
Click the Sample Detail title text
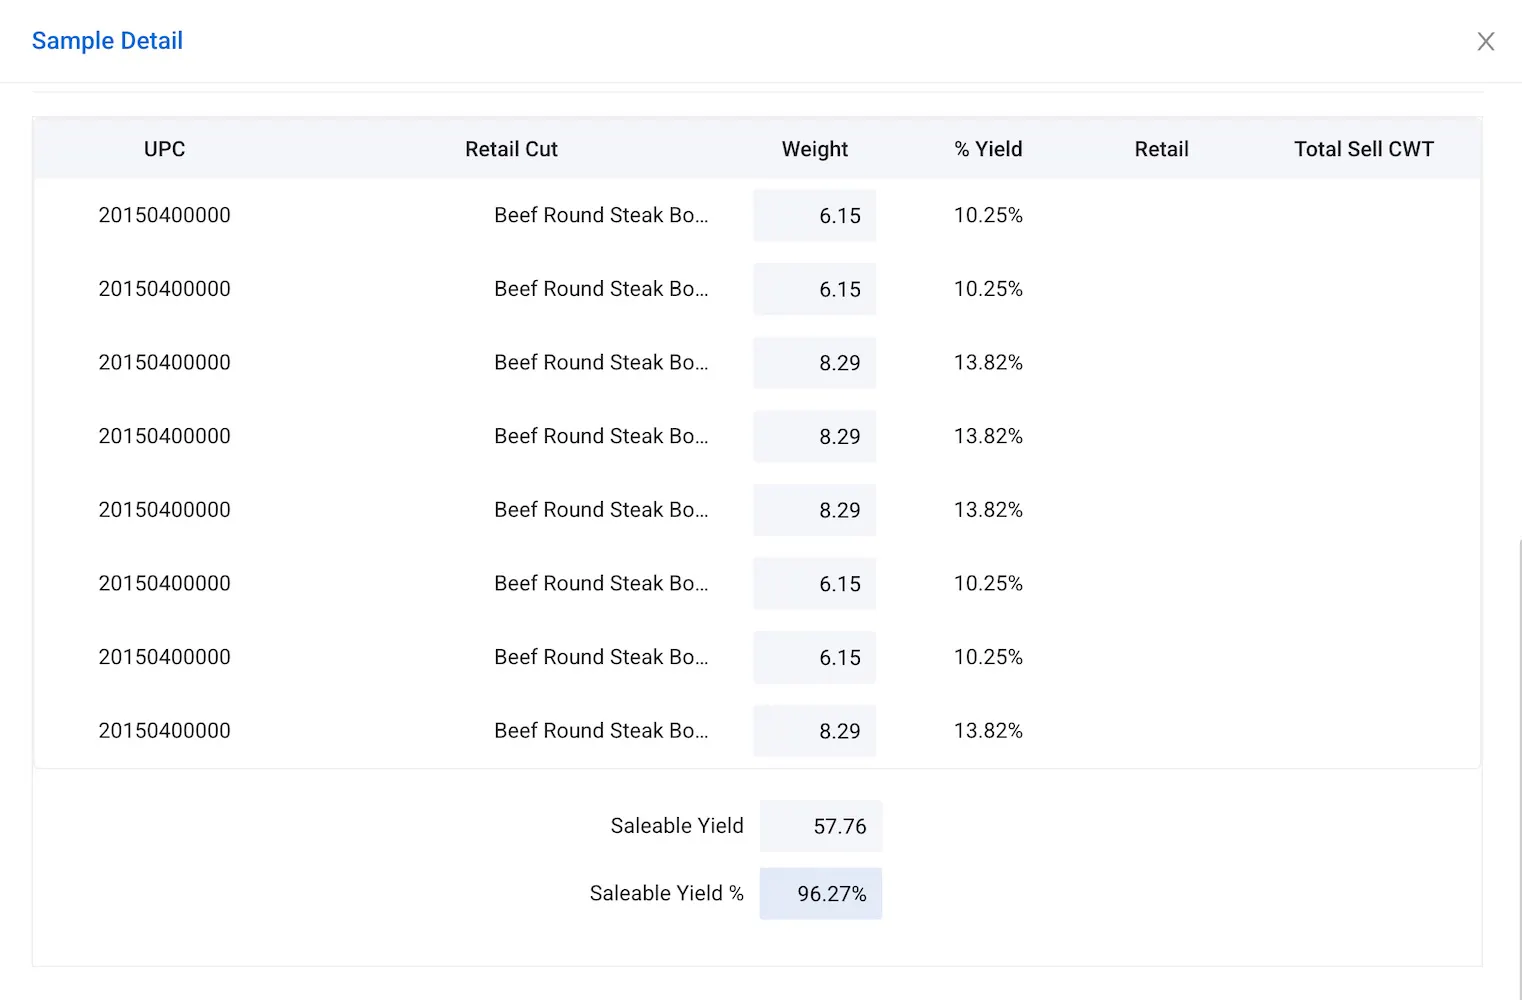tap(107, 41)
